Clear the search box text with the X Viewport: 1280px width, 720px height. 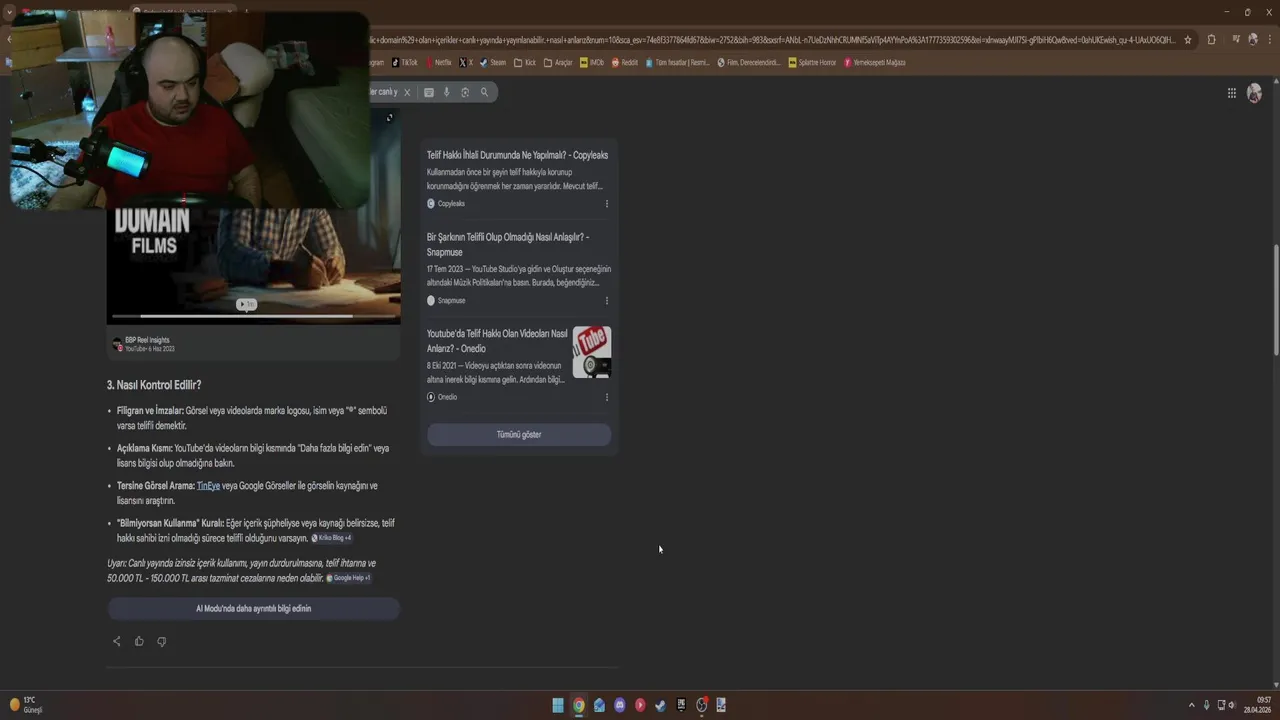click(x=407, y=92)
